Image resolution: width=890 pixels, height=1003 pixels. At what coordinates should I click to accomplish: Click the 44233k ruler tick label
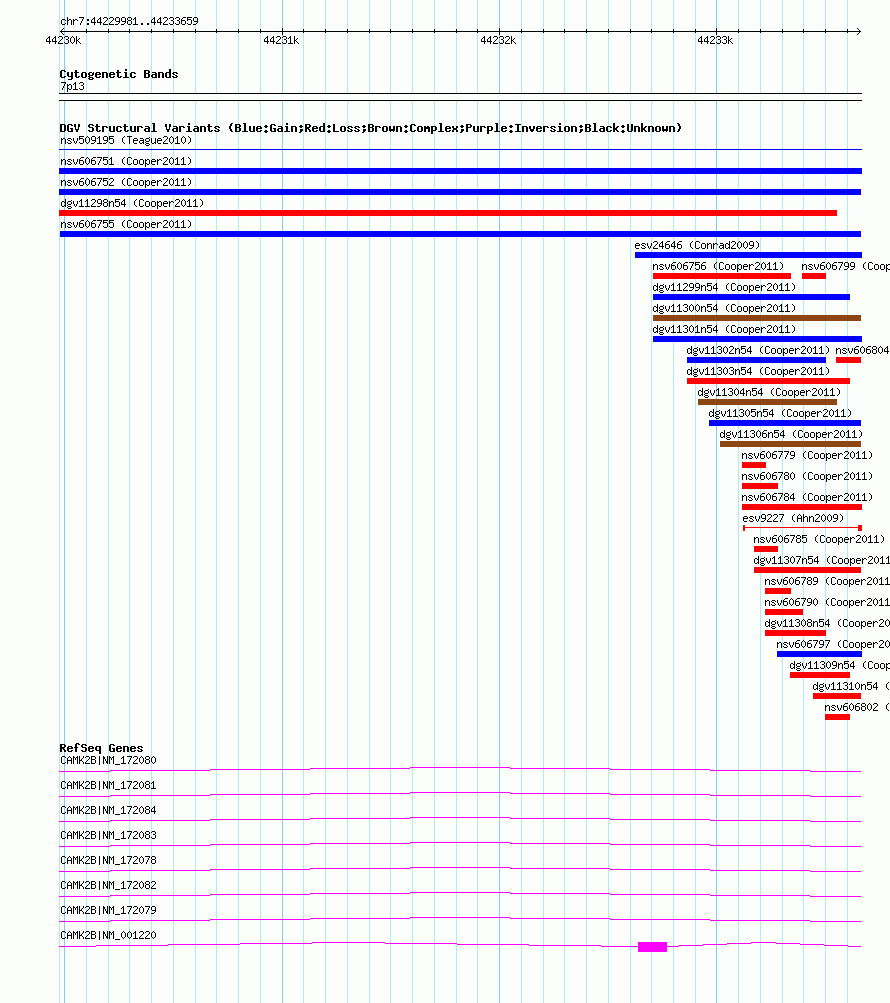coord(715,40)
